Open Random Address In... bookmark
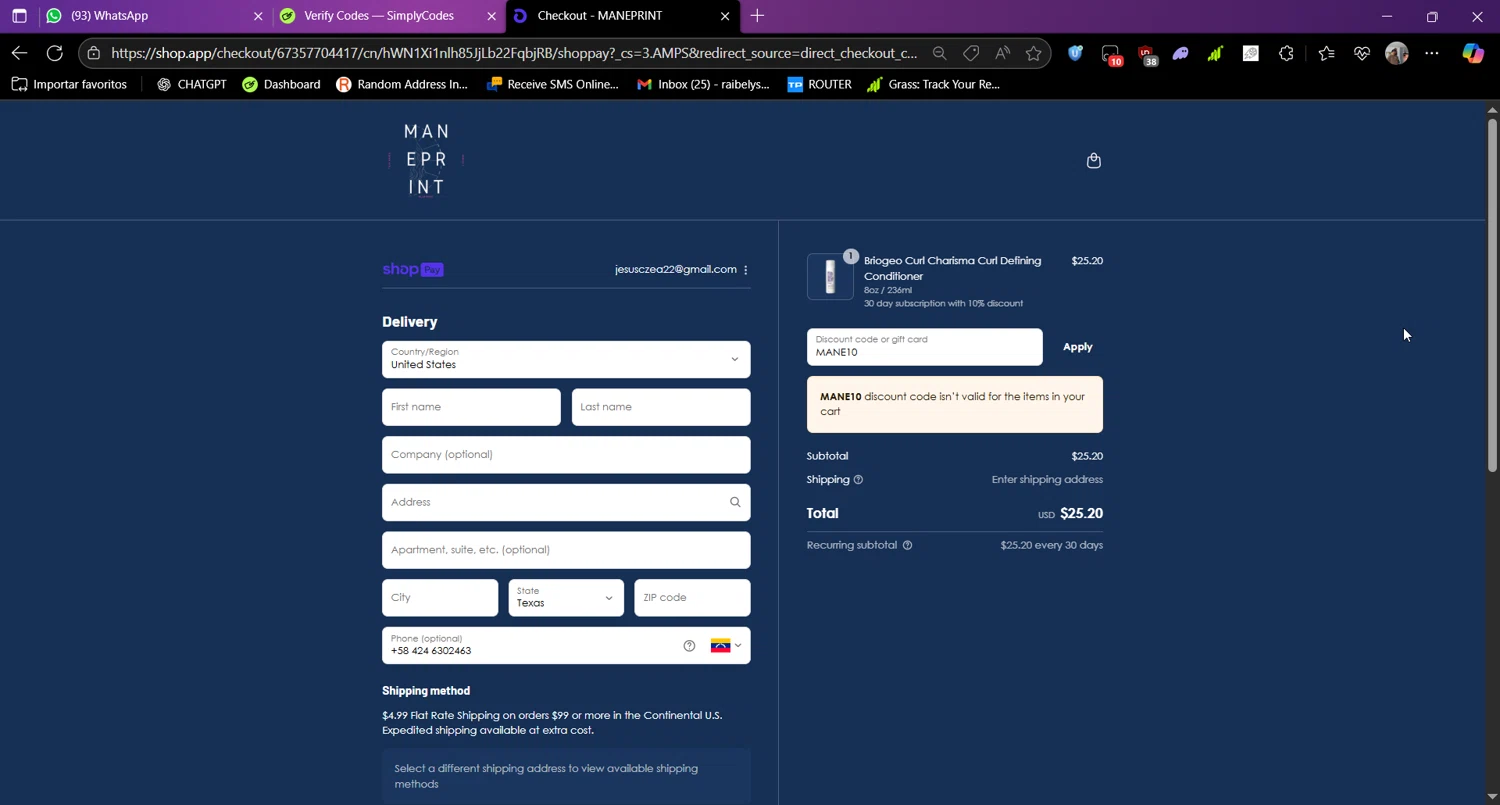1500x805 pixels. tap(402, 85)
